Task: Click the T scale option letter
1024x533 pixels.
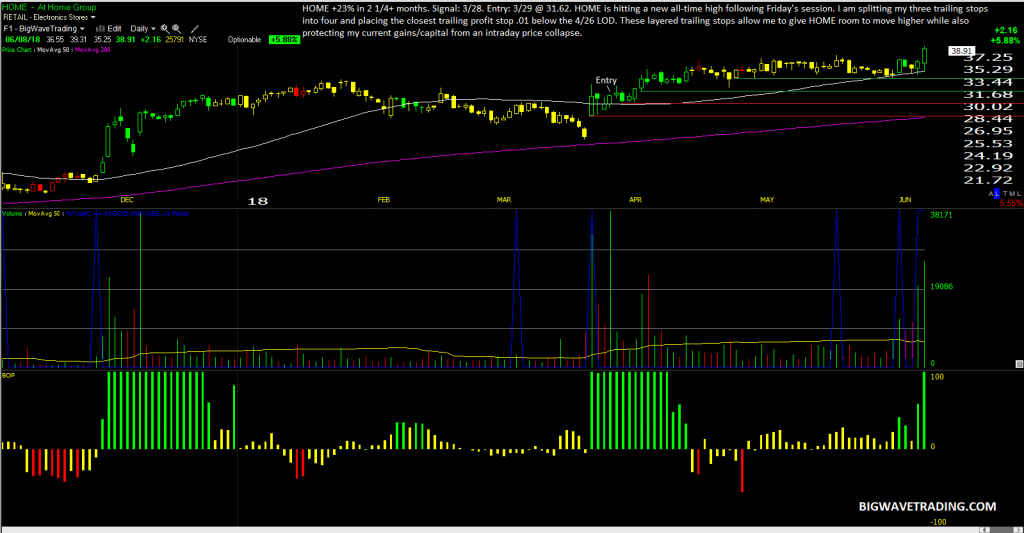Action: click(x=1005, y=194)
